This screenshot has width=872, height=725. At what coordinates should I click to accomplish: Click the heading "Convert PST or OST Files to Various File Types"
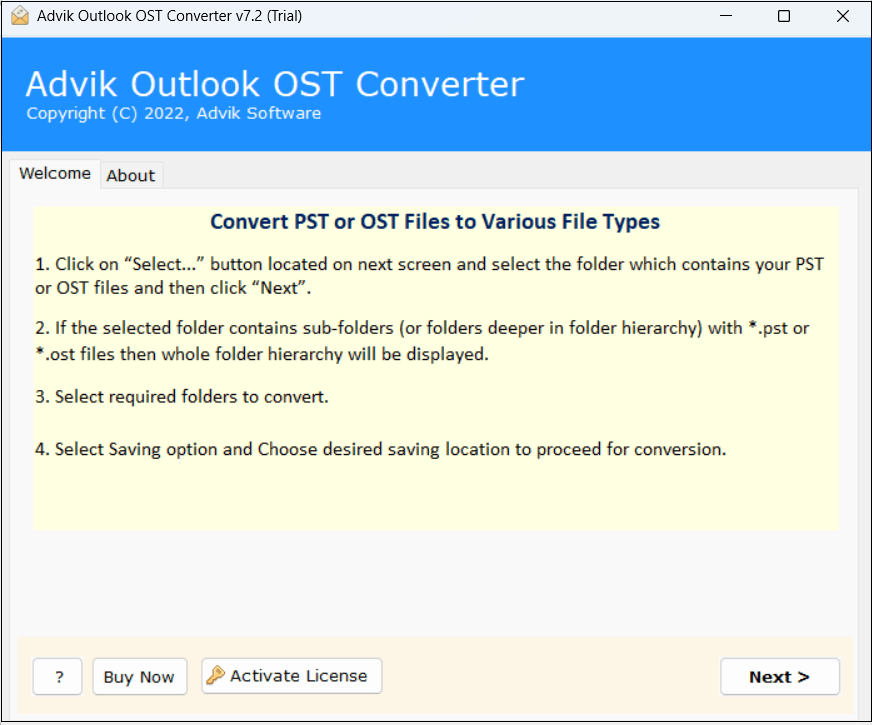pyautogui.click(x=435, y=222)
